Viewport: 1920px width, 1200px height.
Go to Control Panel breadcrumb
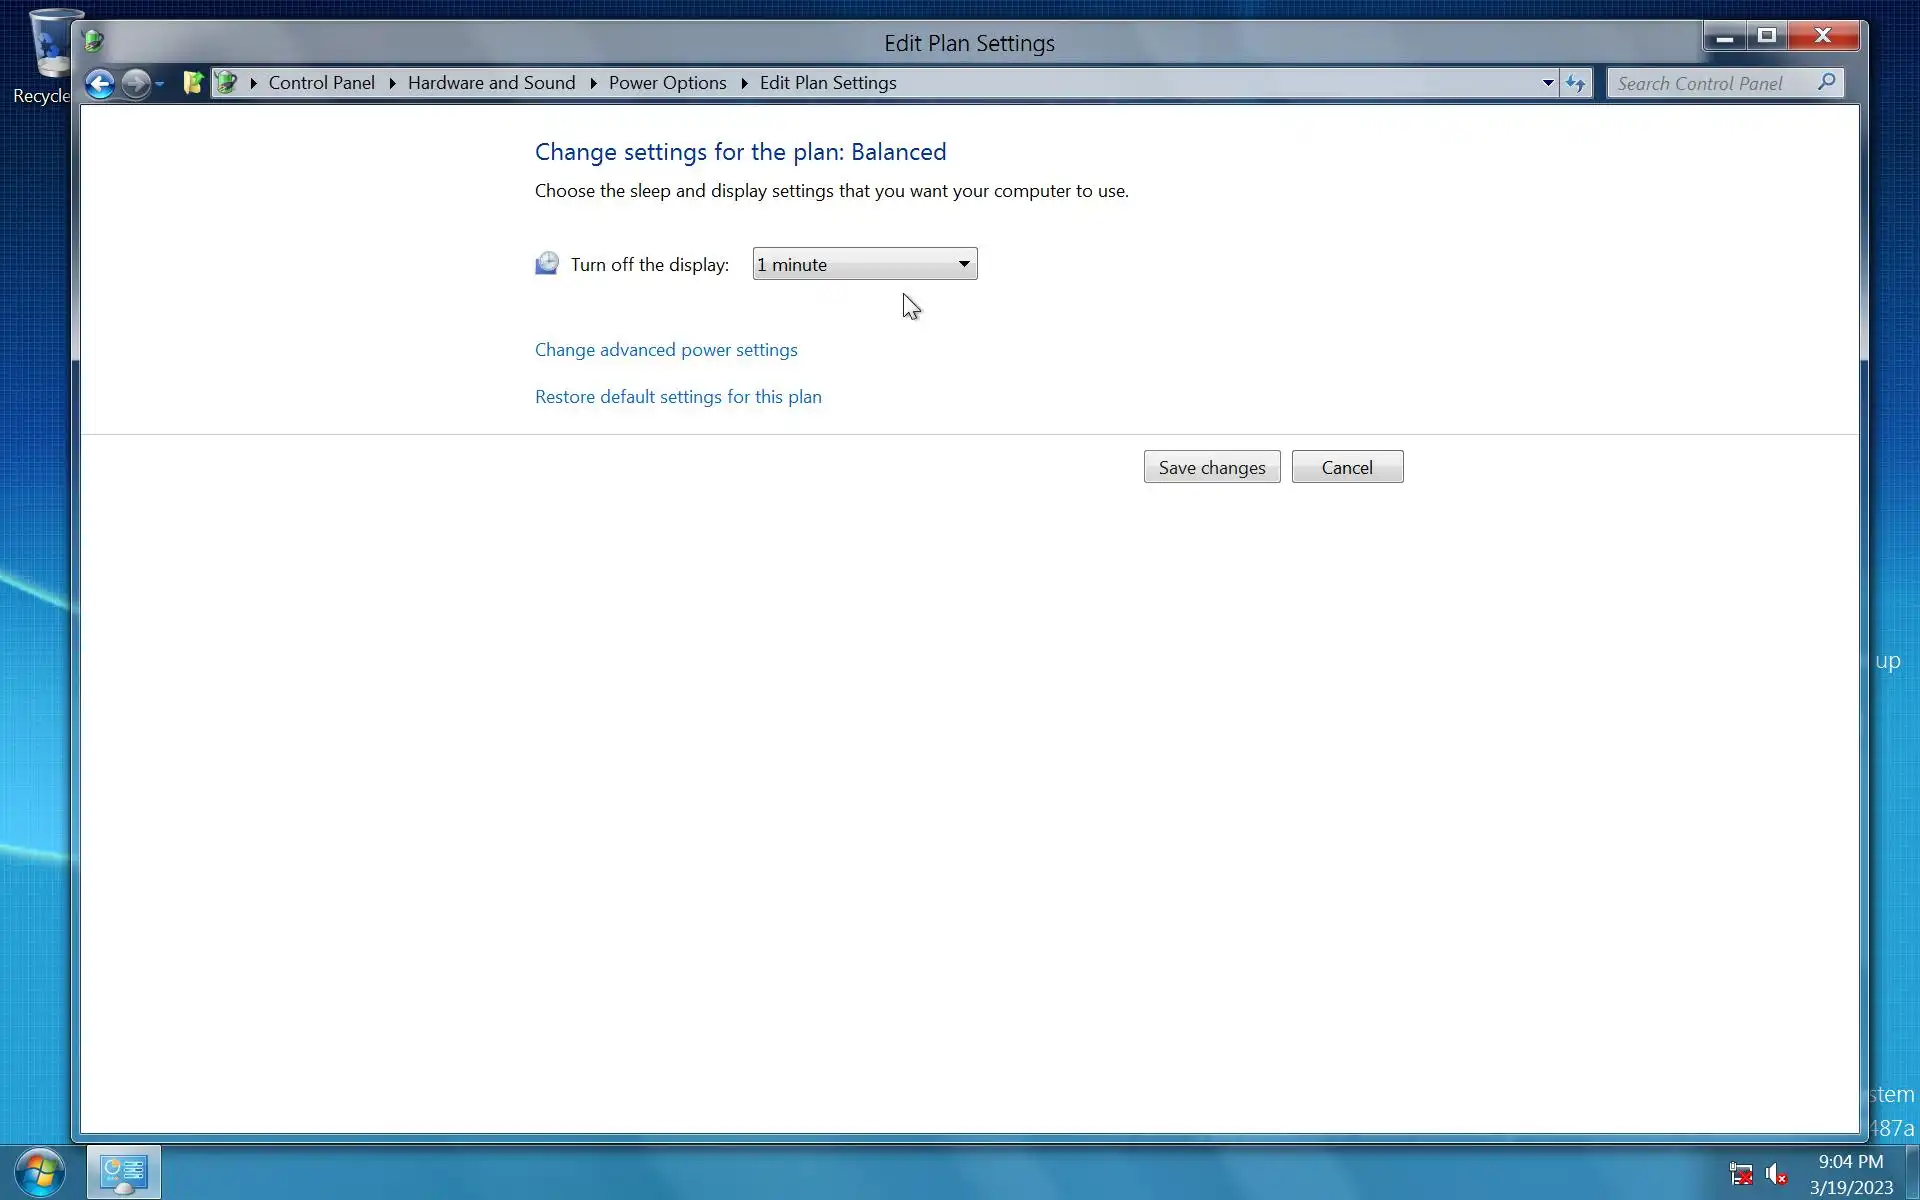[321, 83]
